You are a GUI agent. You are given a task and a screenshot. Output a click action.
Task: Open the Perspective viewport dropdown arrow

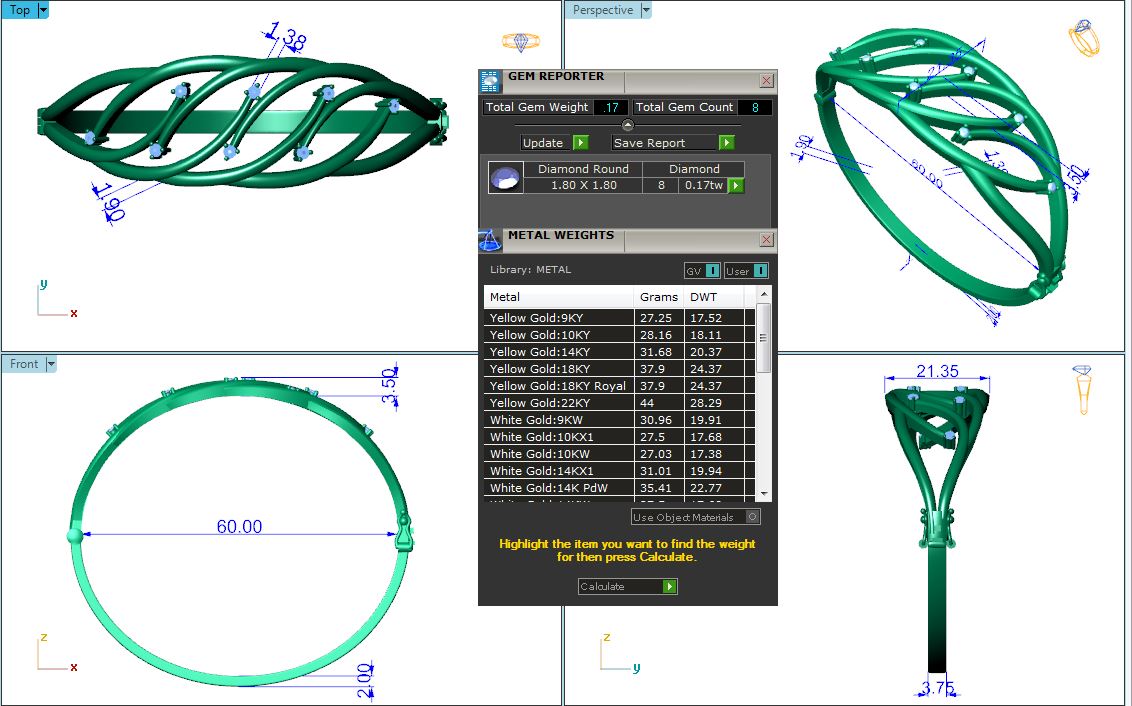(x=645, y=10)
